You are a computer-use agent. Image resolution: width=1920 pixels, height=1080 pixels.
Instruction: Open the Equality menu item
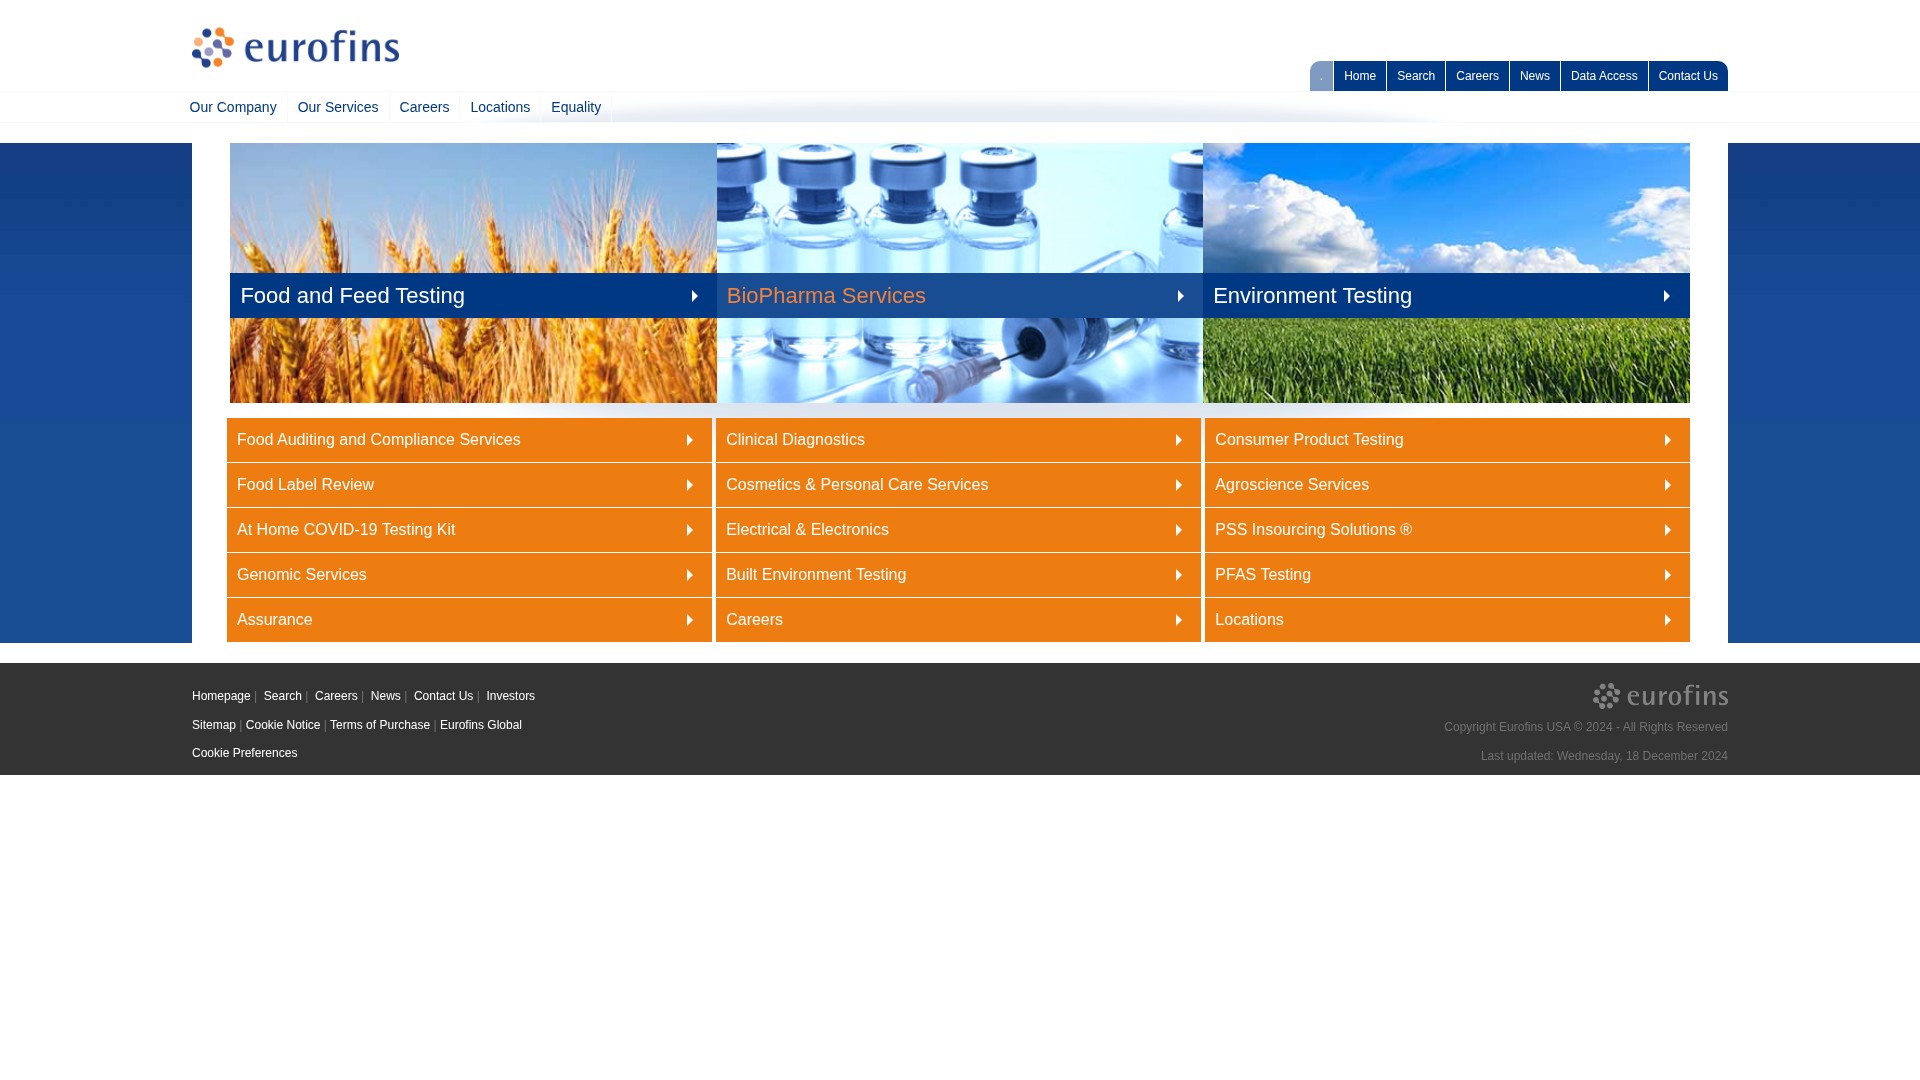576,107
